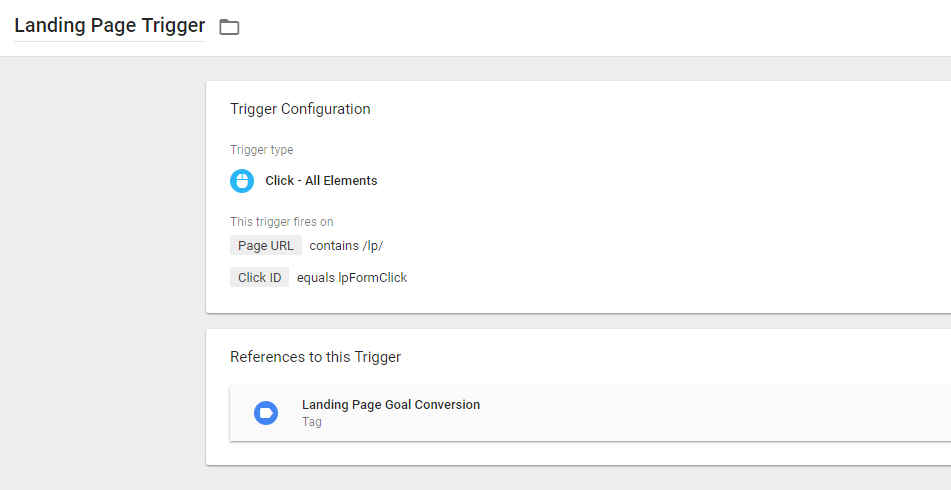Click the gray background left of the cards
This screenshot has width=951, height=490.
point(102,273)
